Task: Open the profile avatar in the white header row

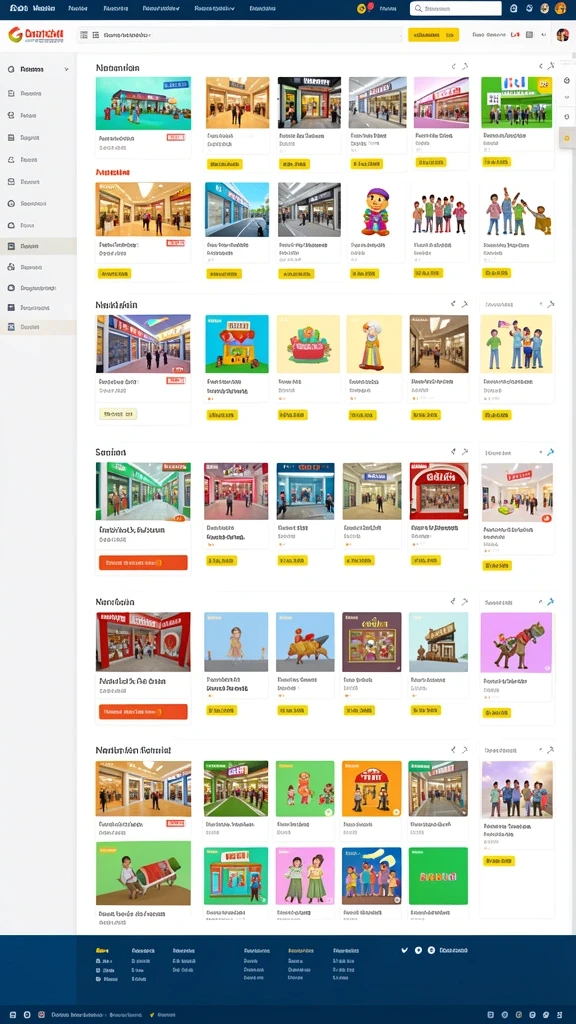Action: (562, 35)
